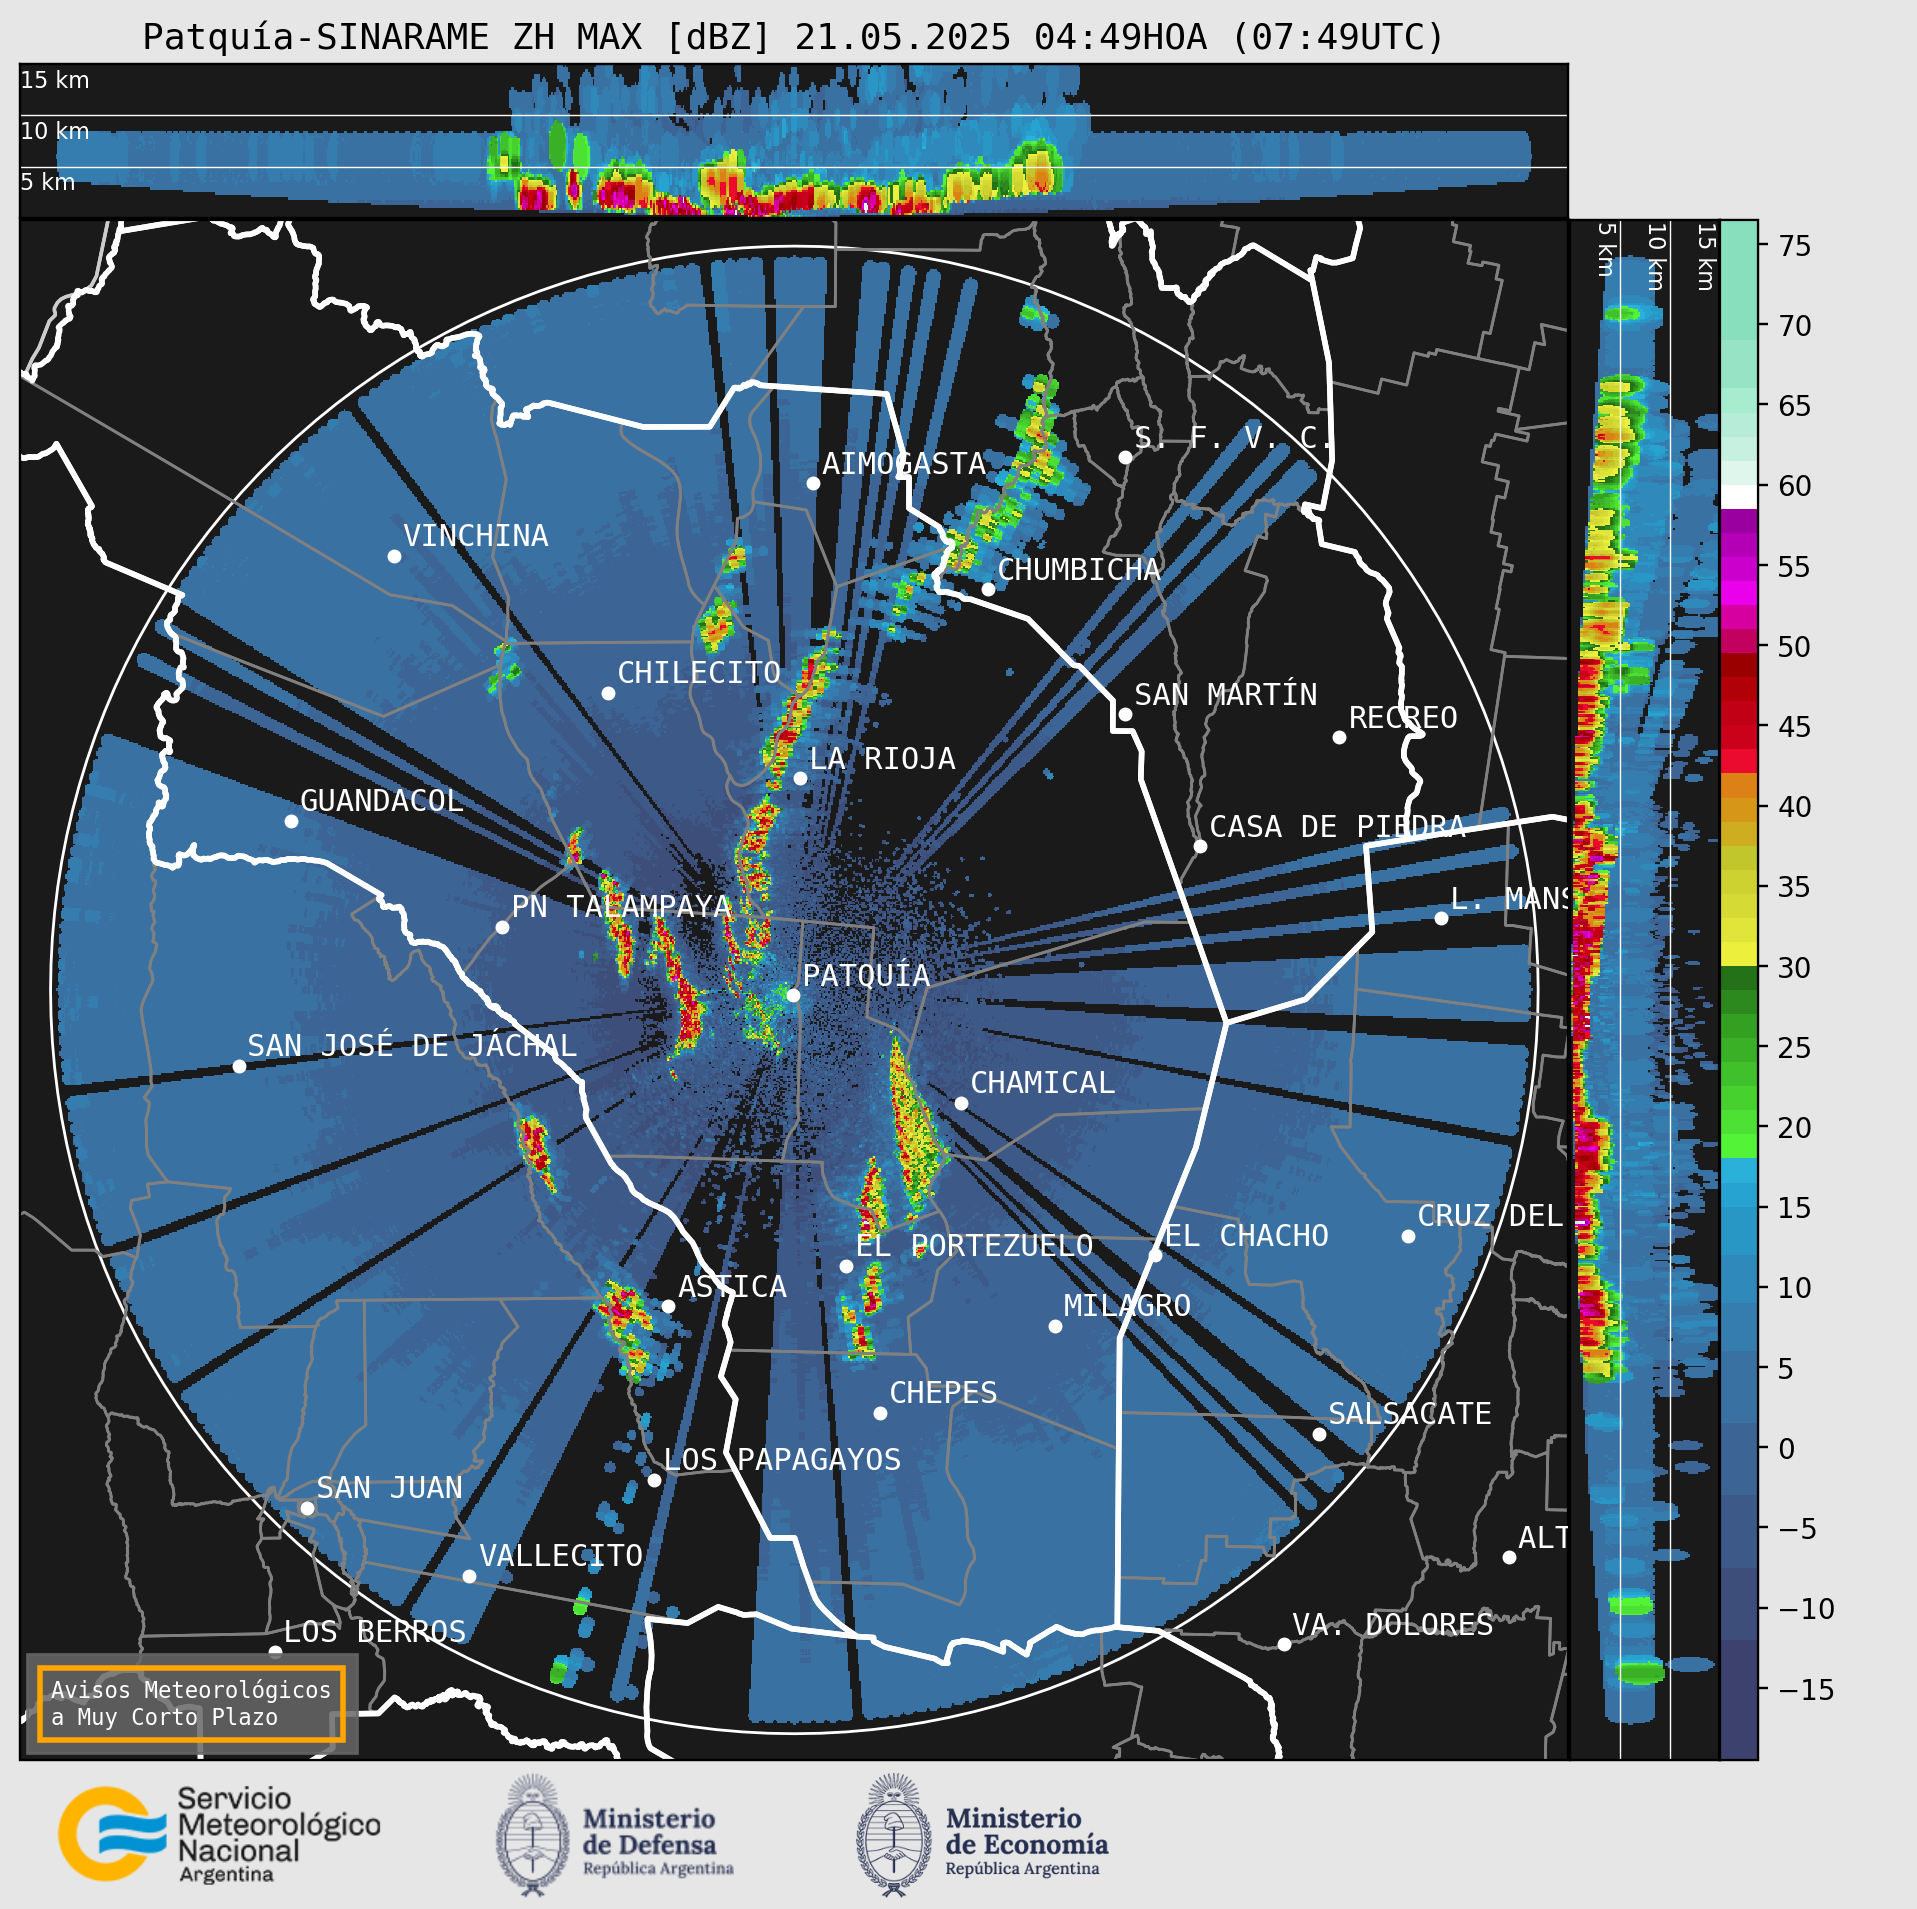
Task: Click the LOS BERROS marker dot
Action: [x=275, y=1652]
